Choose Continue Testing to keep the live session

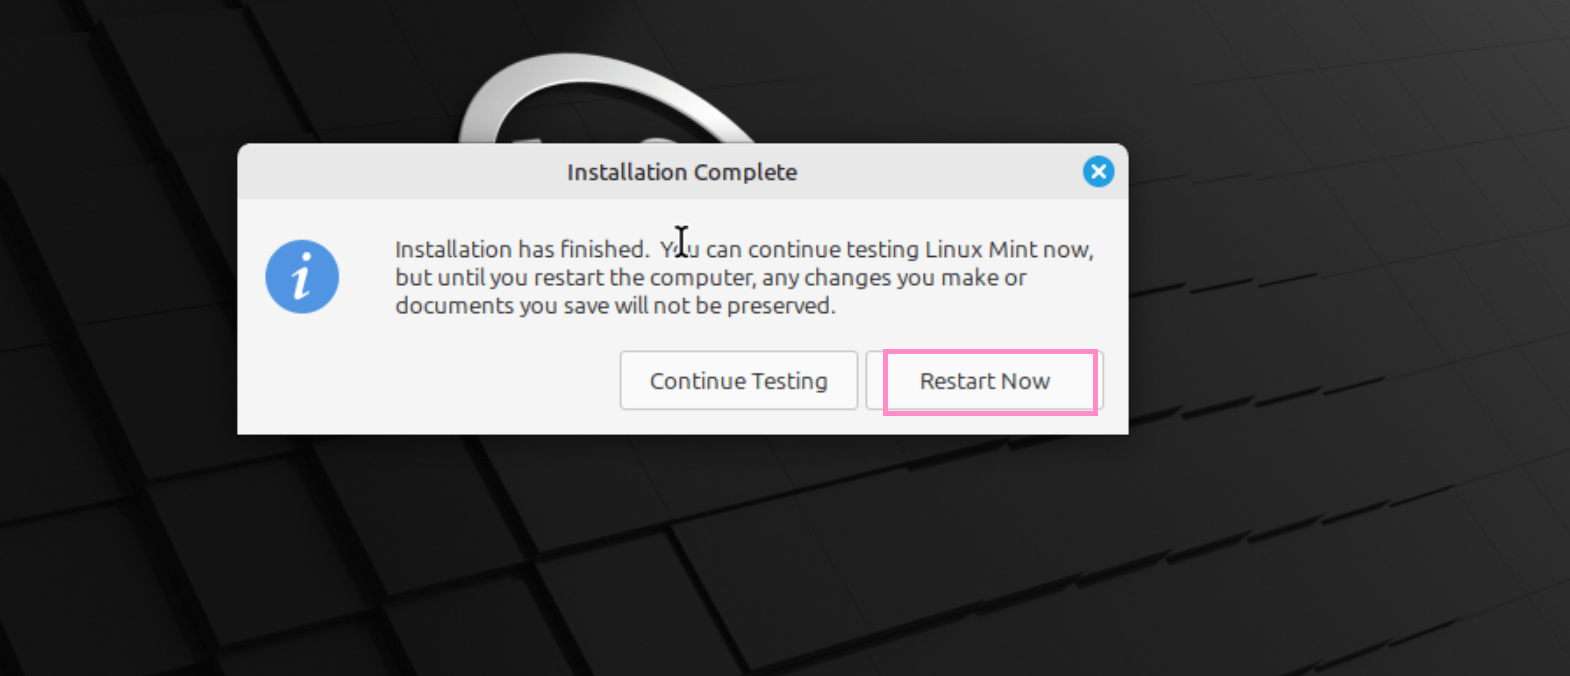pyautogui.click(x=739, y=381)
